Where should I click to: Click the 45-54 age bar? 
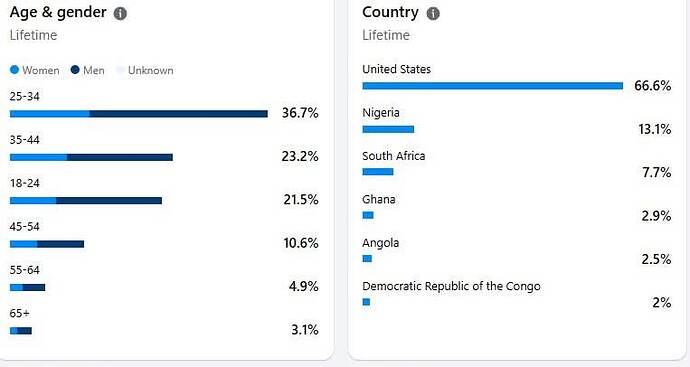(47, 244)
